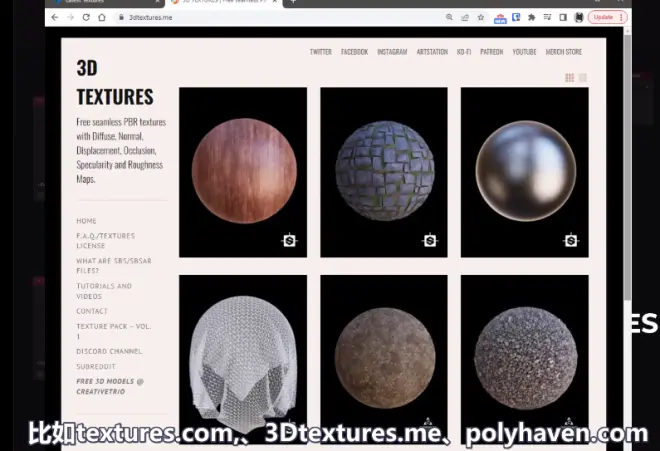The image size is (660, 451).
Task: Open the KO-FI nav link
Action: point(464,52)
